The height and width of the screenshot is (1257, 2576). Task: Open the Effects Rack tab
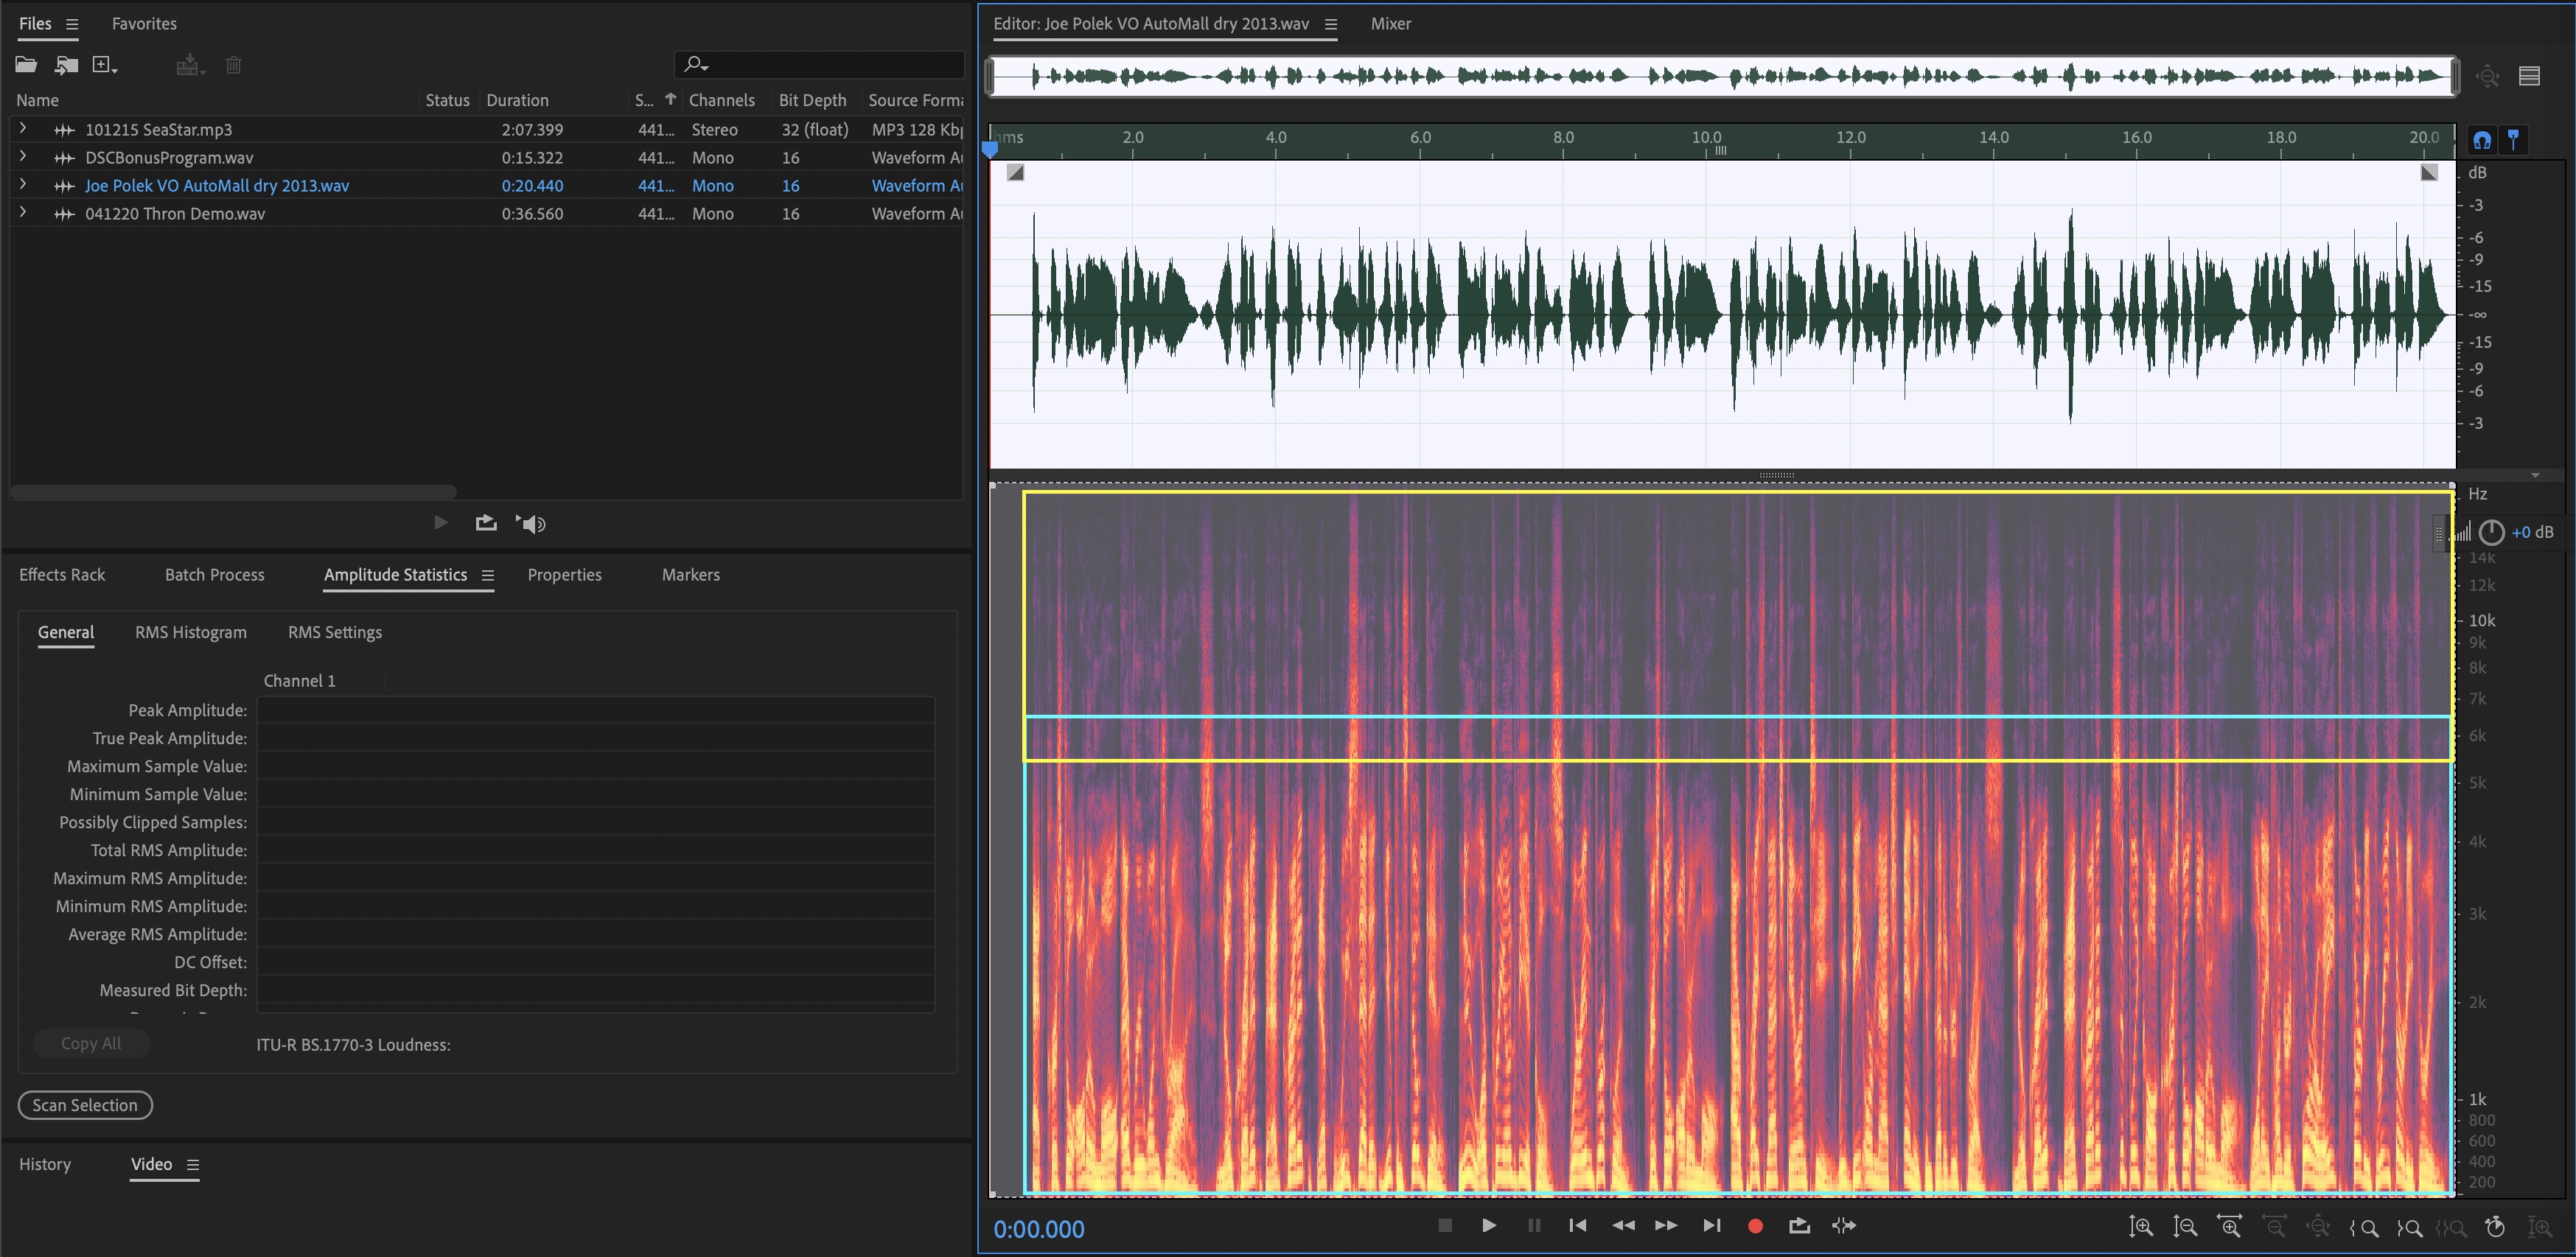click(x=62, y=575)
